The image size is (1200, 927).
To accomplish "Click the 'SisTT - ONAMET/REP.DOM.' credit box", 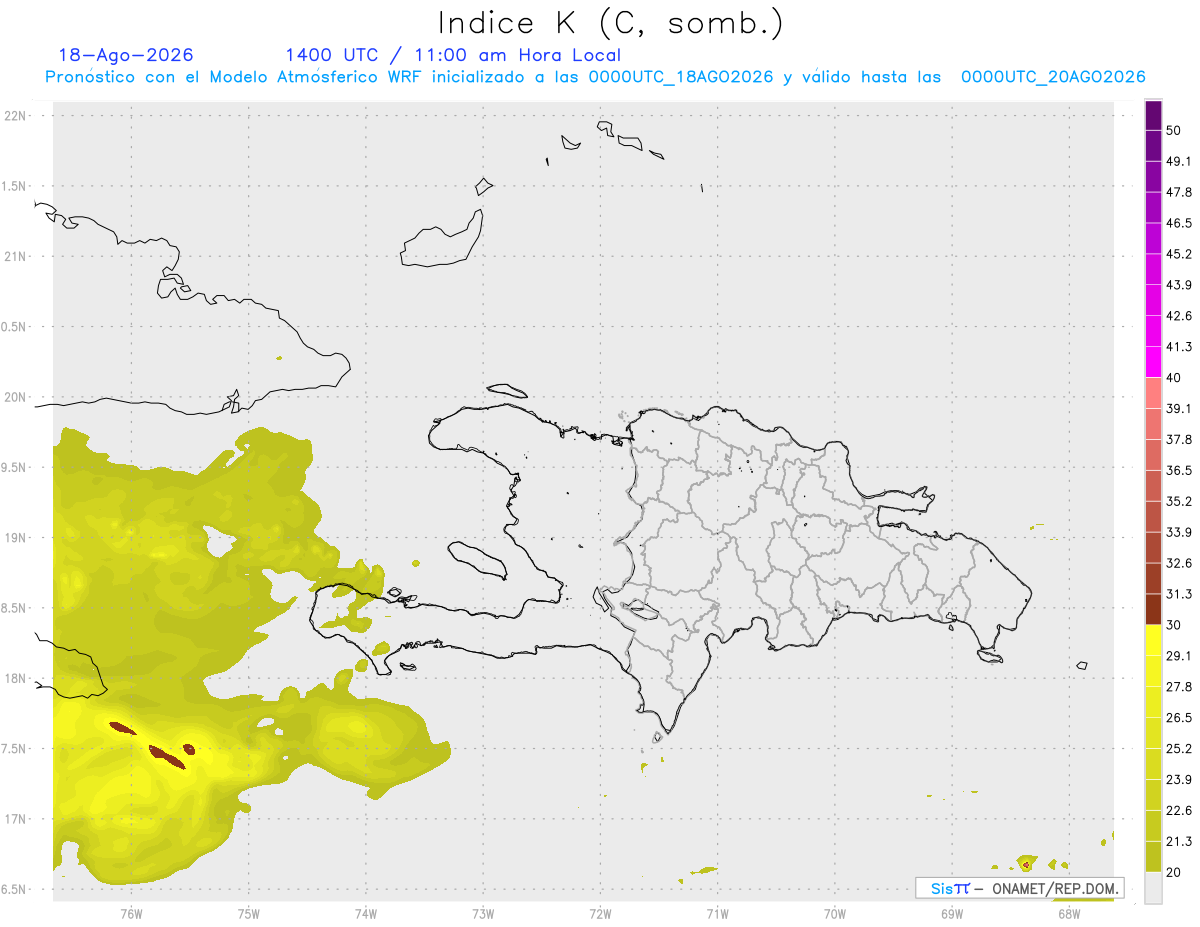I will (1019, 888).
